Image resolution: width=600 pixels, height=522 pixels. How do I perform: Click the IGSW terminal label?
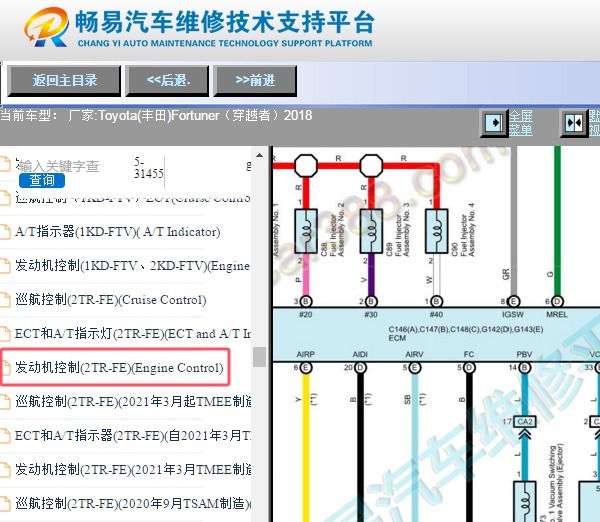point(512,315)
